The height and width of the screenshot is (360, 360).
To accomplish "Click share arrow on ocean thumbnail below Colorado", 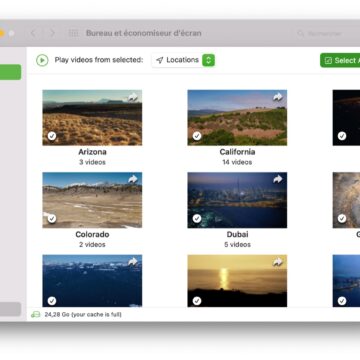I will [x=133, y=262].
